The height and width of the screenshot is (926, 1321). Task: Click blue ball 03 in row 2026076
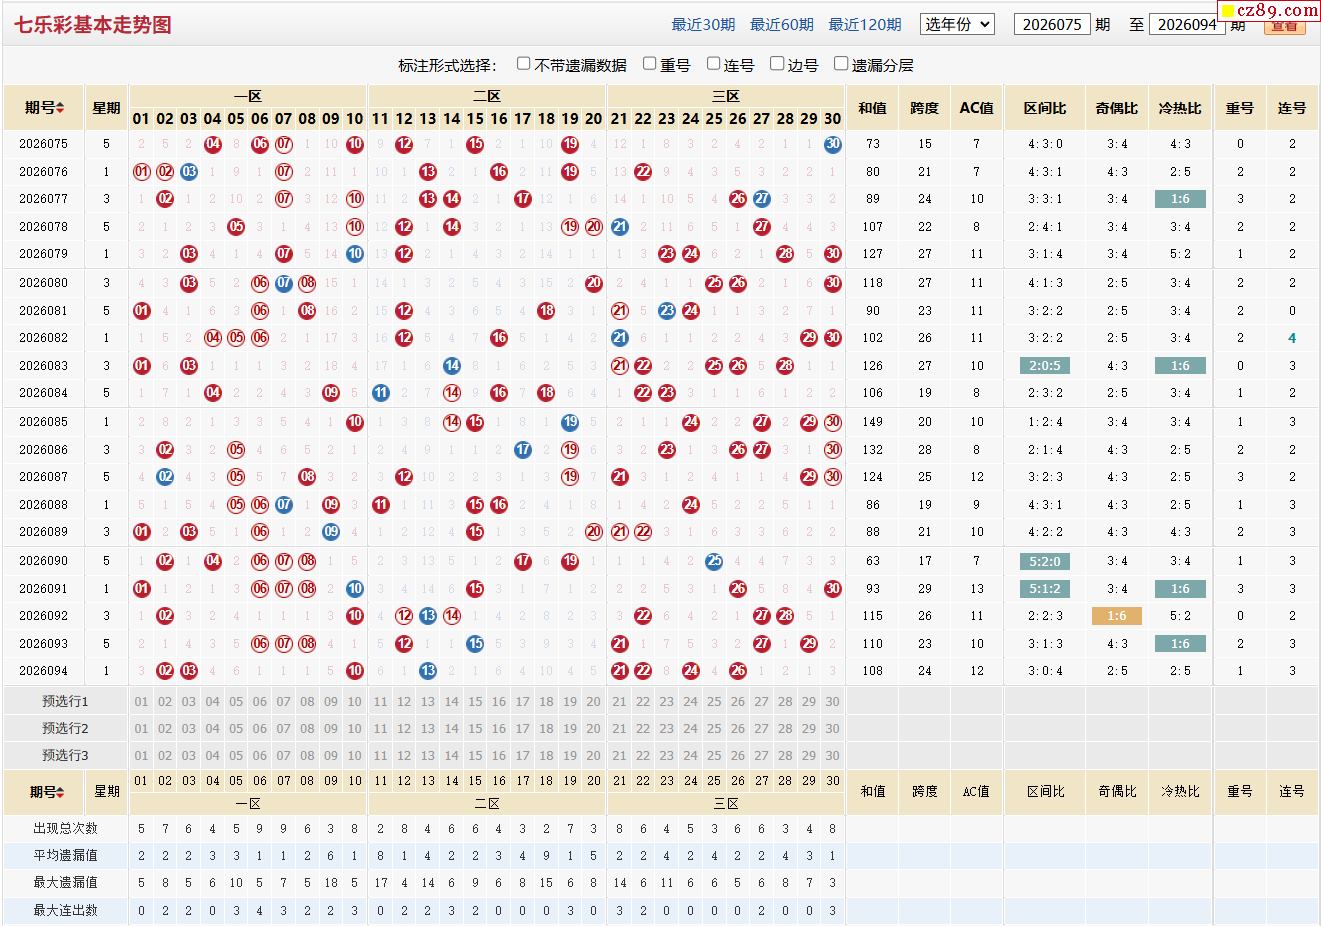(189, 172)
